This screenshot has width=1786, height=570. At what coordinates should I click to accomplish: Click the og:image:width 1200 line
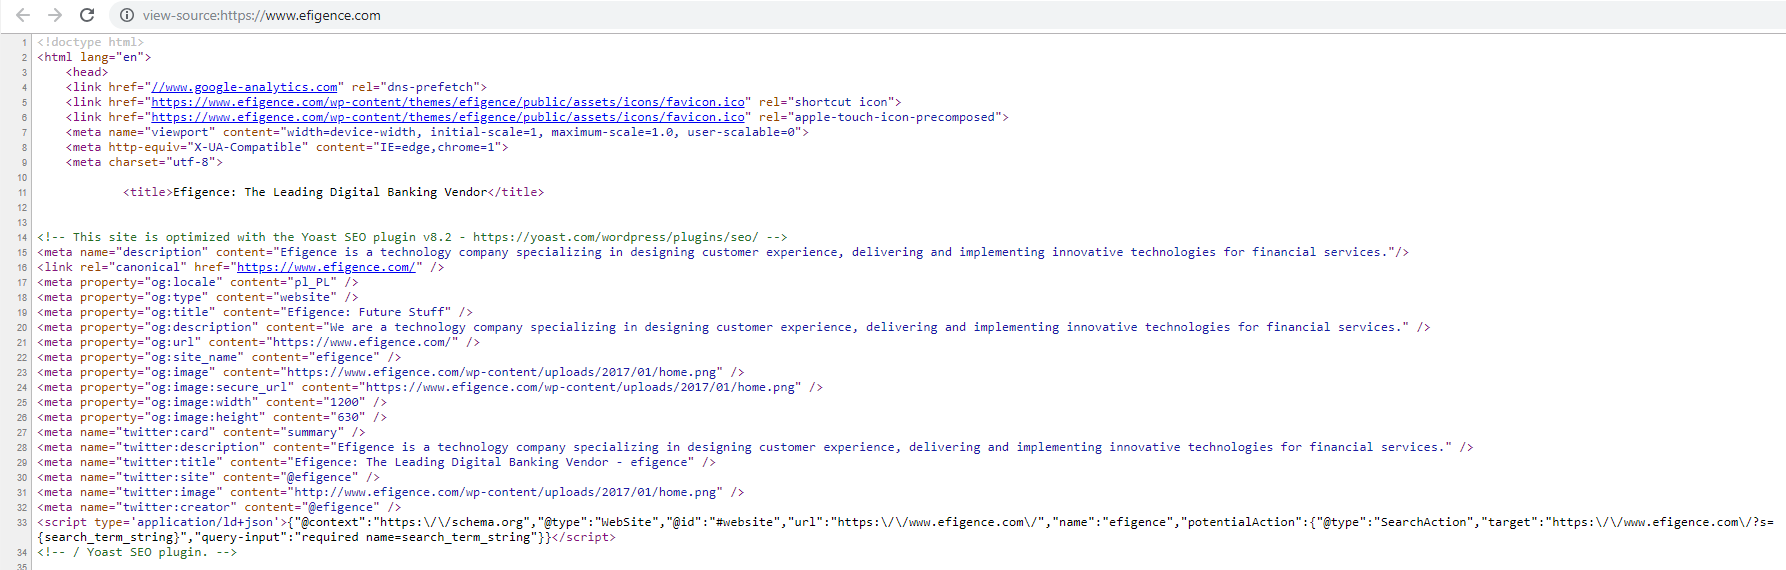coord(212,402)
